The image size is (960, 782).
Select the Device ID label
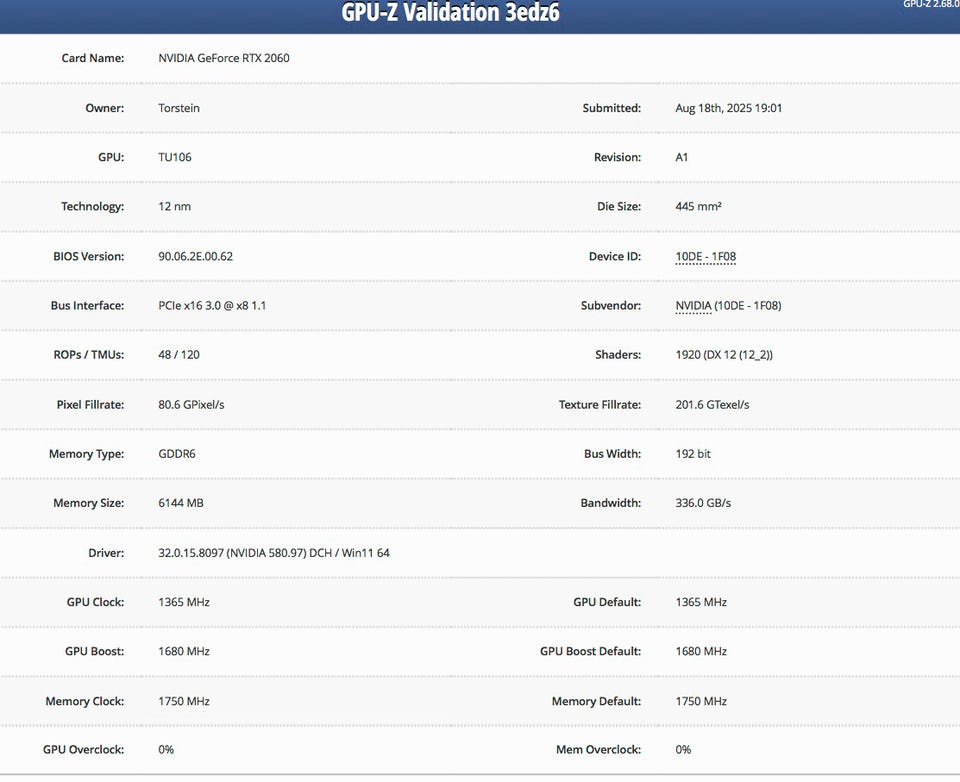(x=615, y=257)
